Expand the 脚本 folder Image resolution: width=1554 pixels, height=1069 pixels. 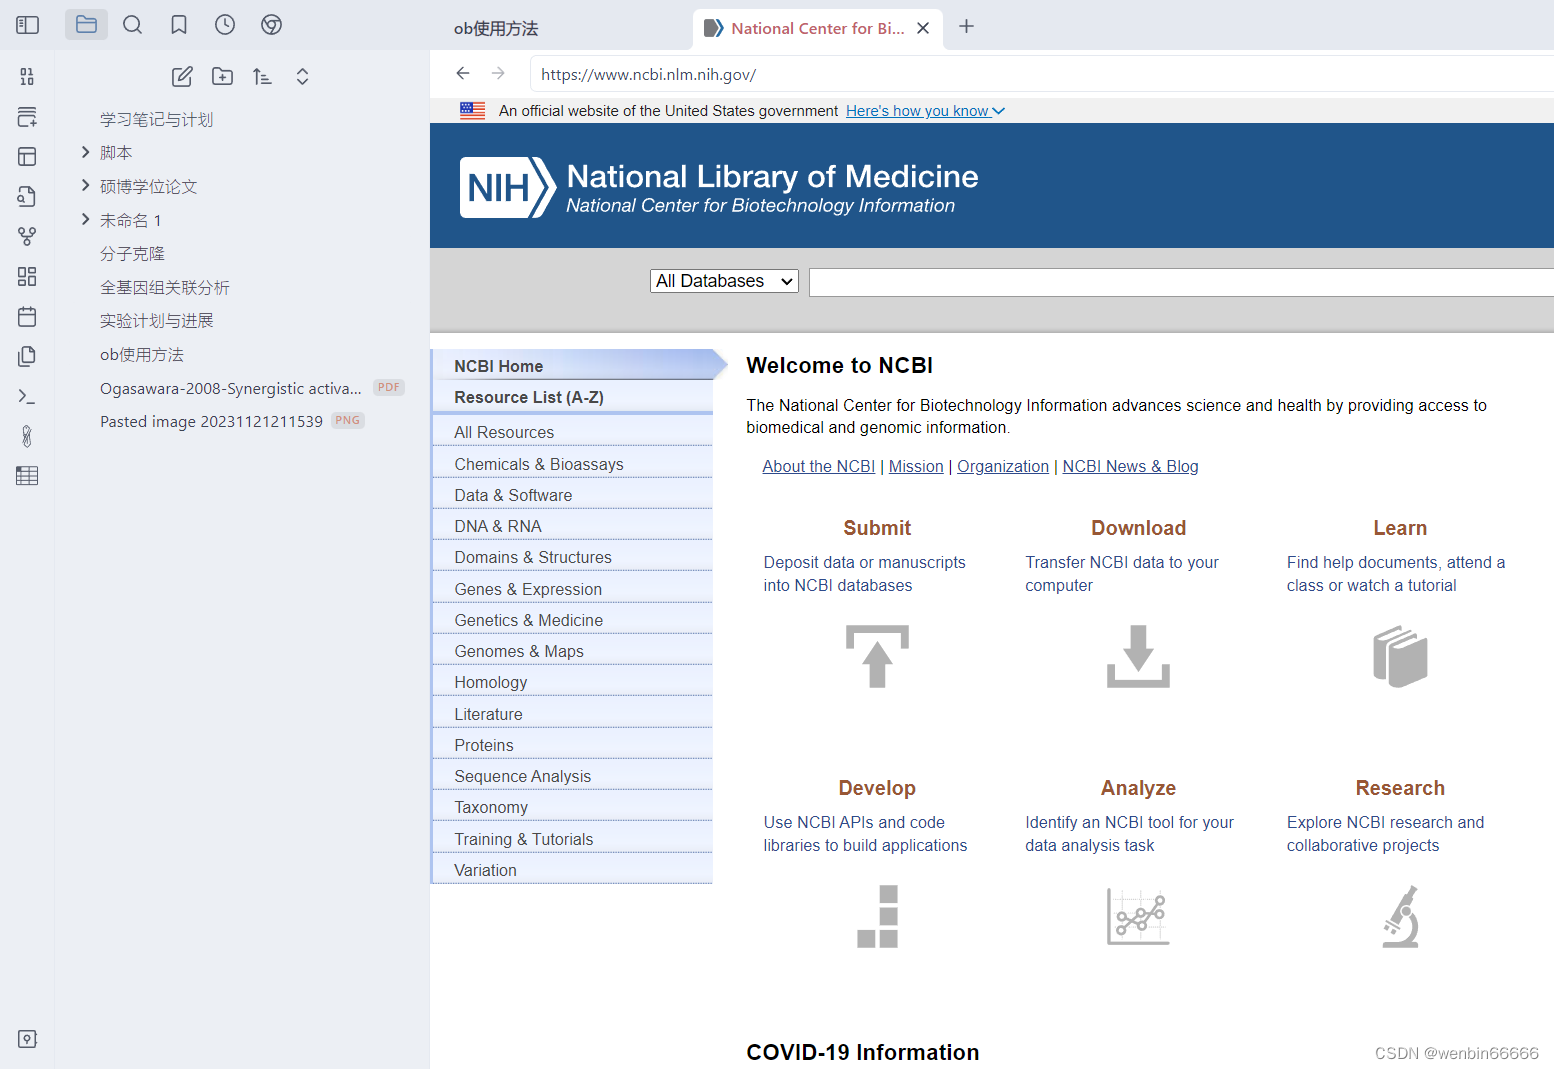pyautogui.click(x=85, y=152)
